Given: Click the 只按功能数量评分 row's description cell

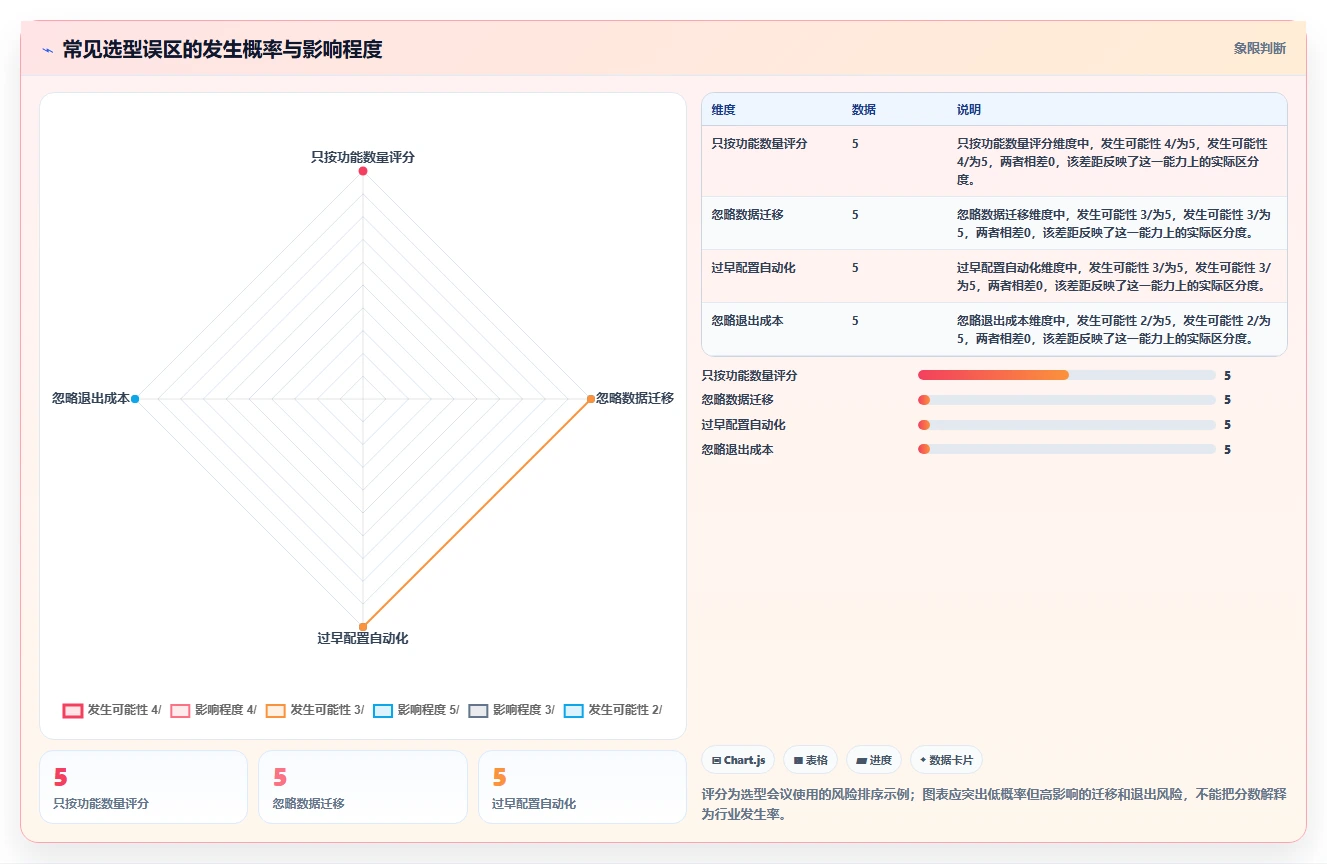Looking at the screenshot, I should pos(1115,162).
